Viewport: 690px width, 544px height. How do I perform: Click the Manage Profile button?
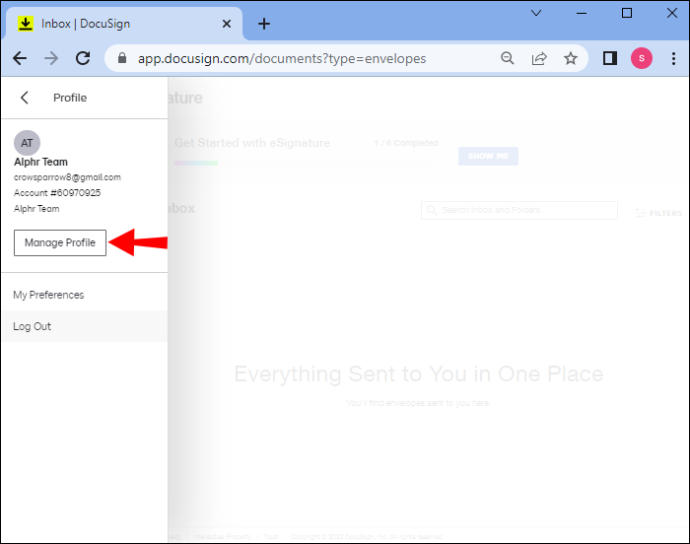pos(60,243)
